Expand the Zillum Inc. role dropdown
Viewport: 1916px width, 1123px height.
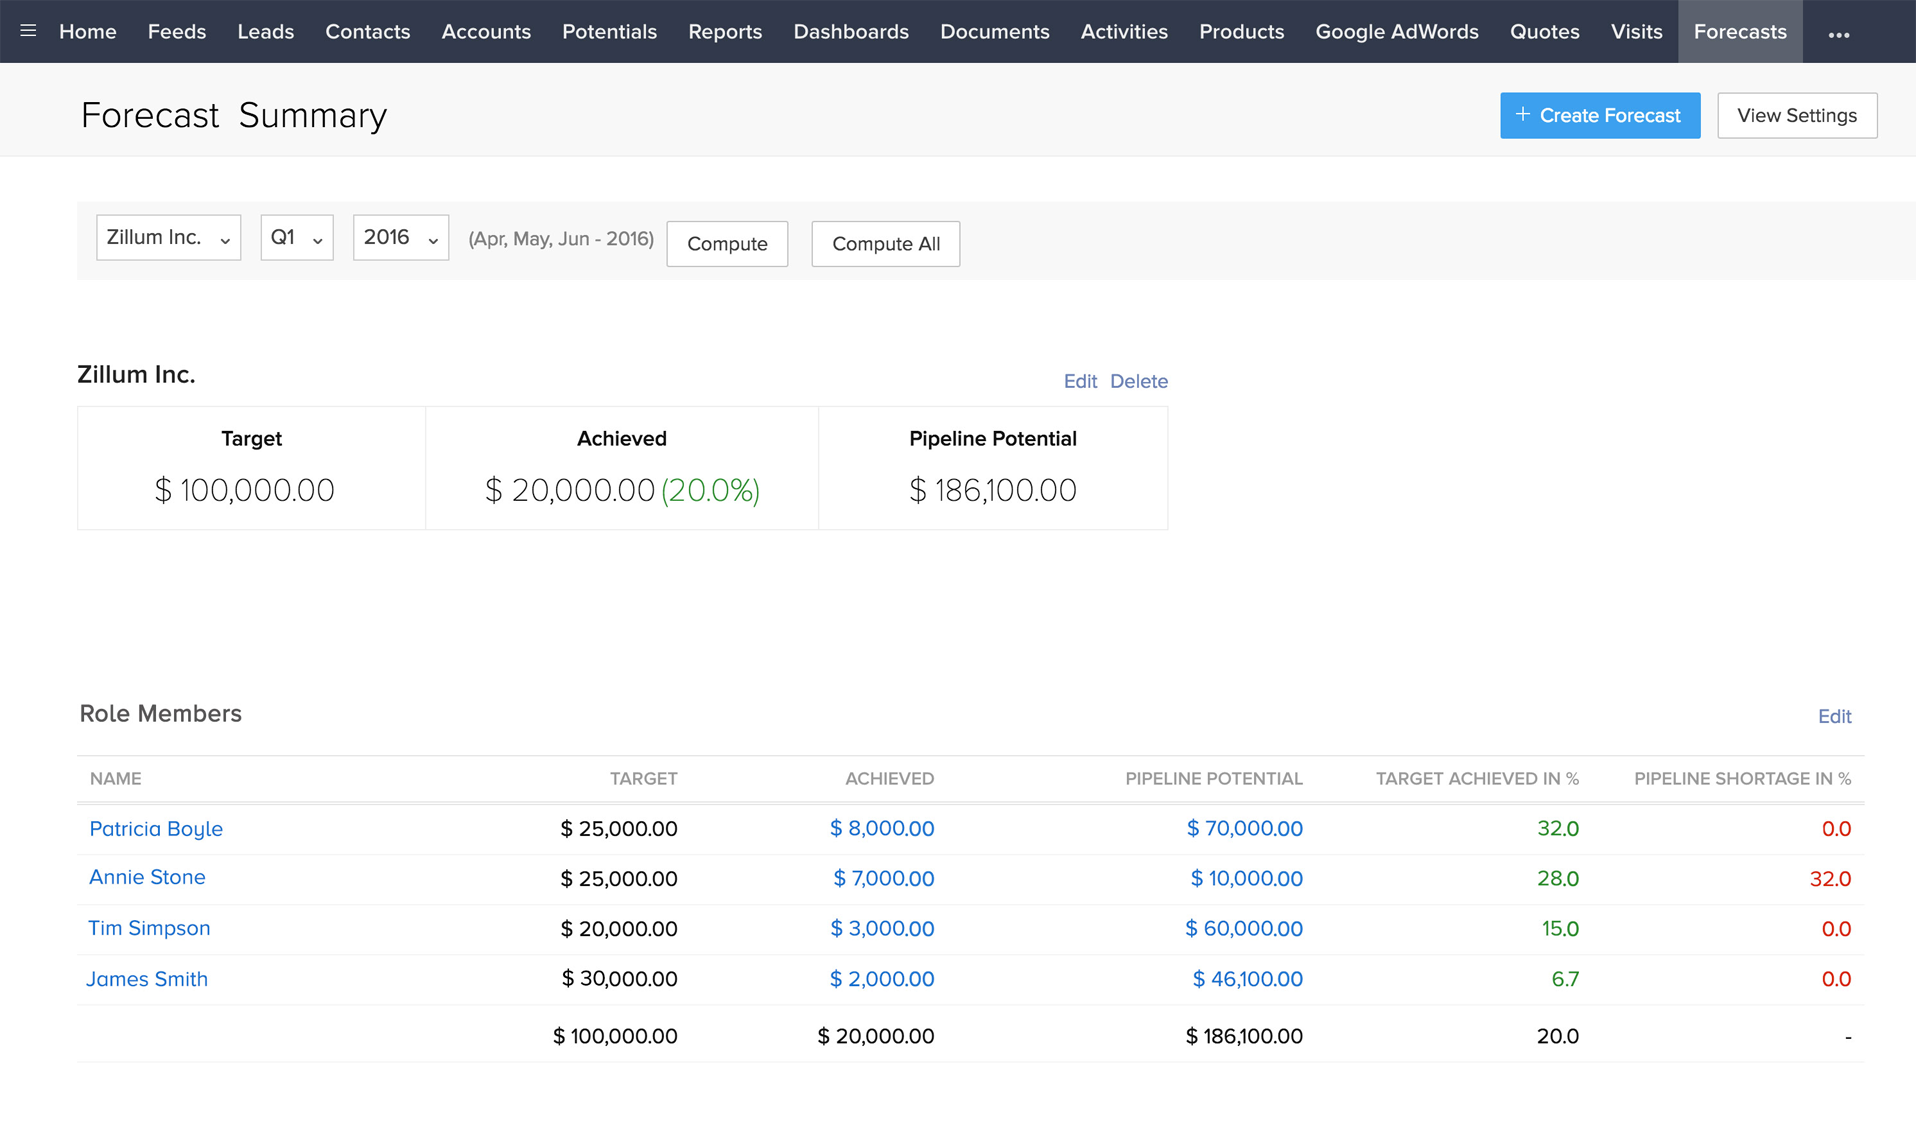(x=168, y=238)
